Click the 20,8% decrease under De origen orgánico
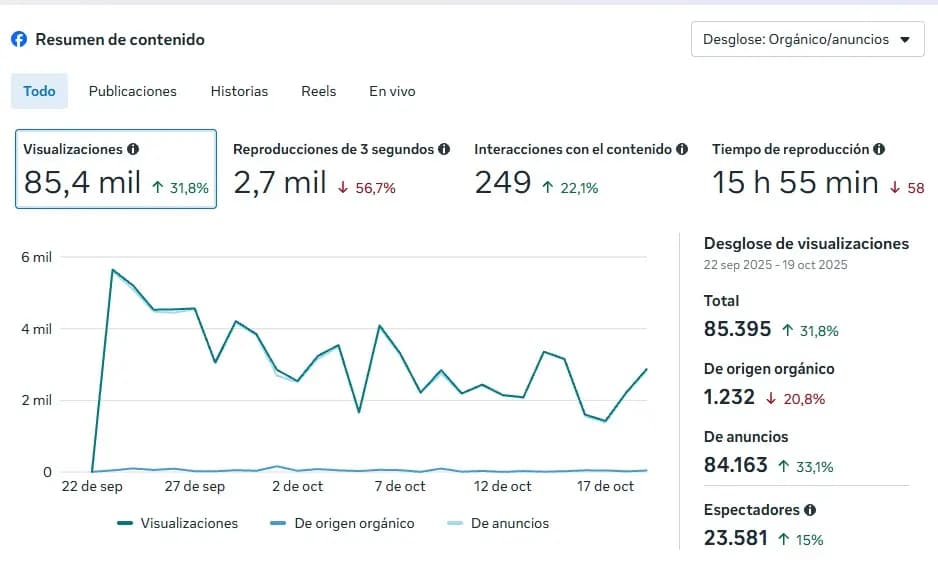Screen dimensions: 938x565 pos(796,399)
